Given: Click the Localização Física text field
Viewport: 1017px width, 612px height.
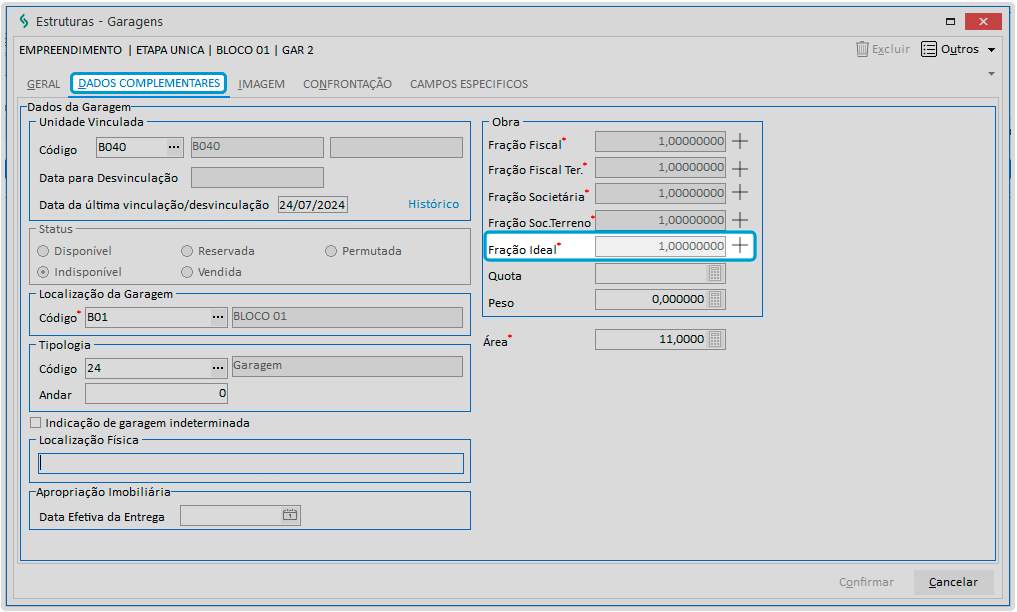Looking at the screenshot, I should tap(251, 463).
